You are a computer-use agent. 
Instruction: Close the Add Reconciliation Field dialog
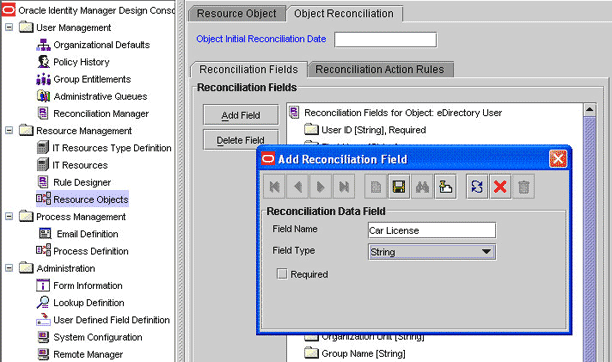(x=558, y=159)
